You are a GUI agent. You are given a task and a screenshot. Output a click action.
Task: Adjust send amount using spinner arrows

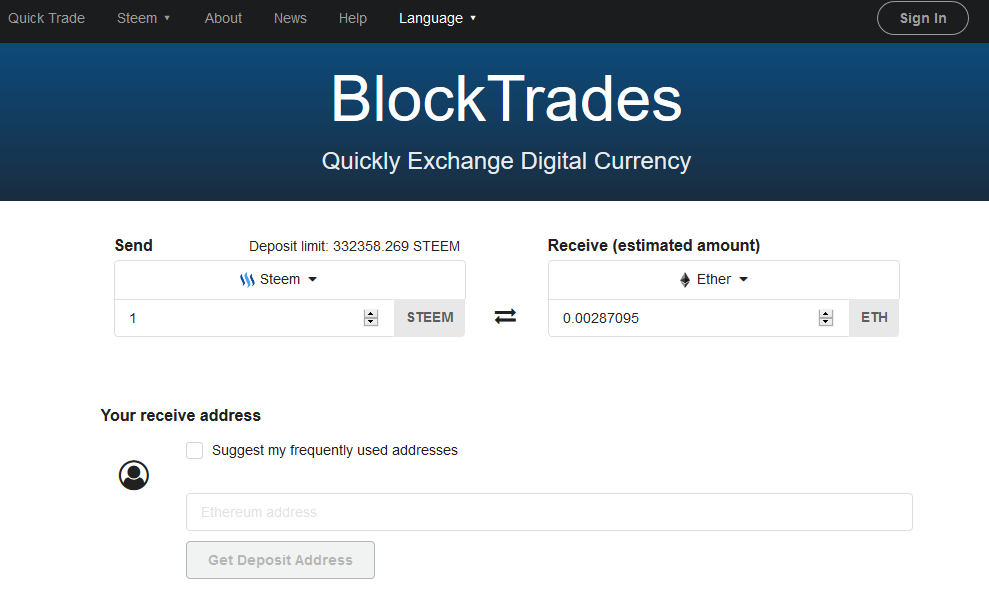tap(371, 318)
